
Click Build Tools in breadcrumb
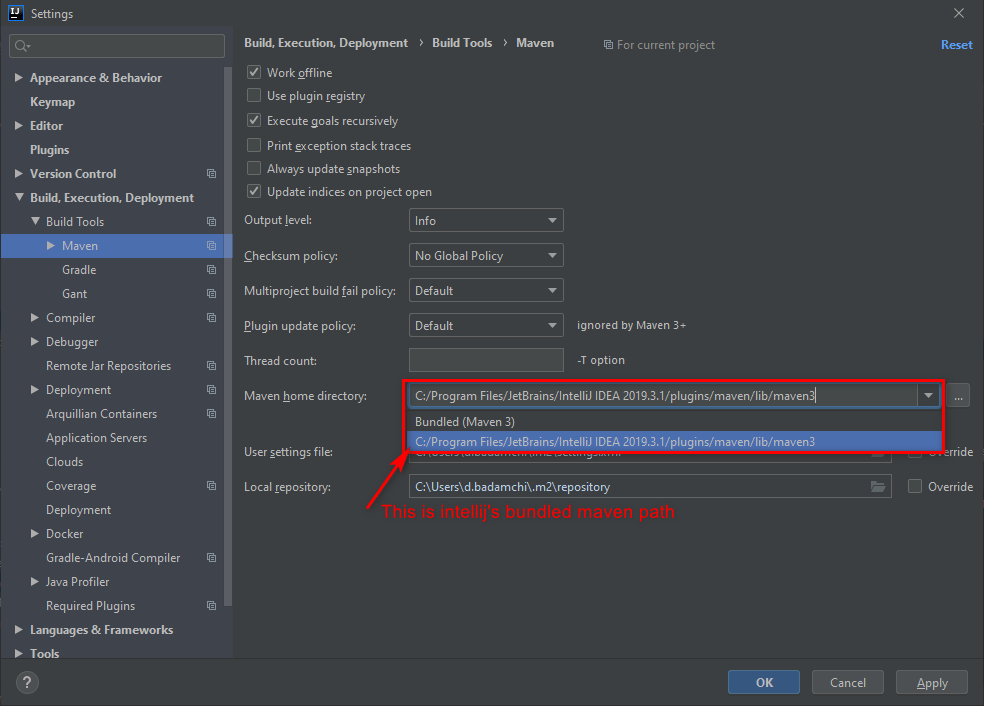462,43
